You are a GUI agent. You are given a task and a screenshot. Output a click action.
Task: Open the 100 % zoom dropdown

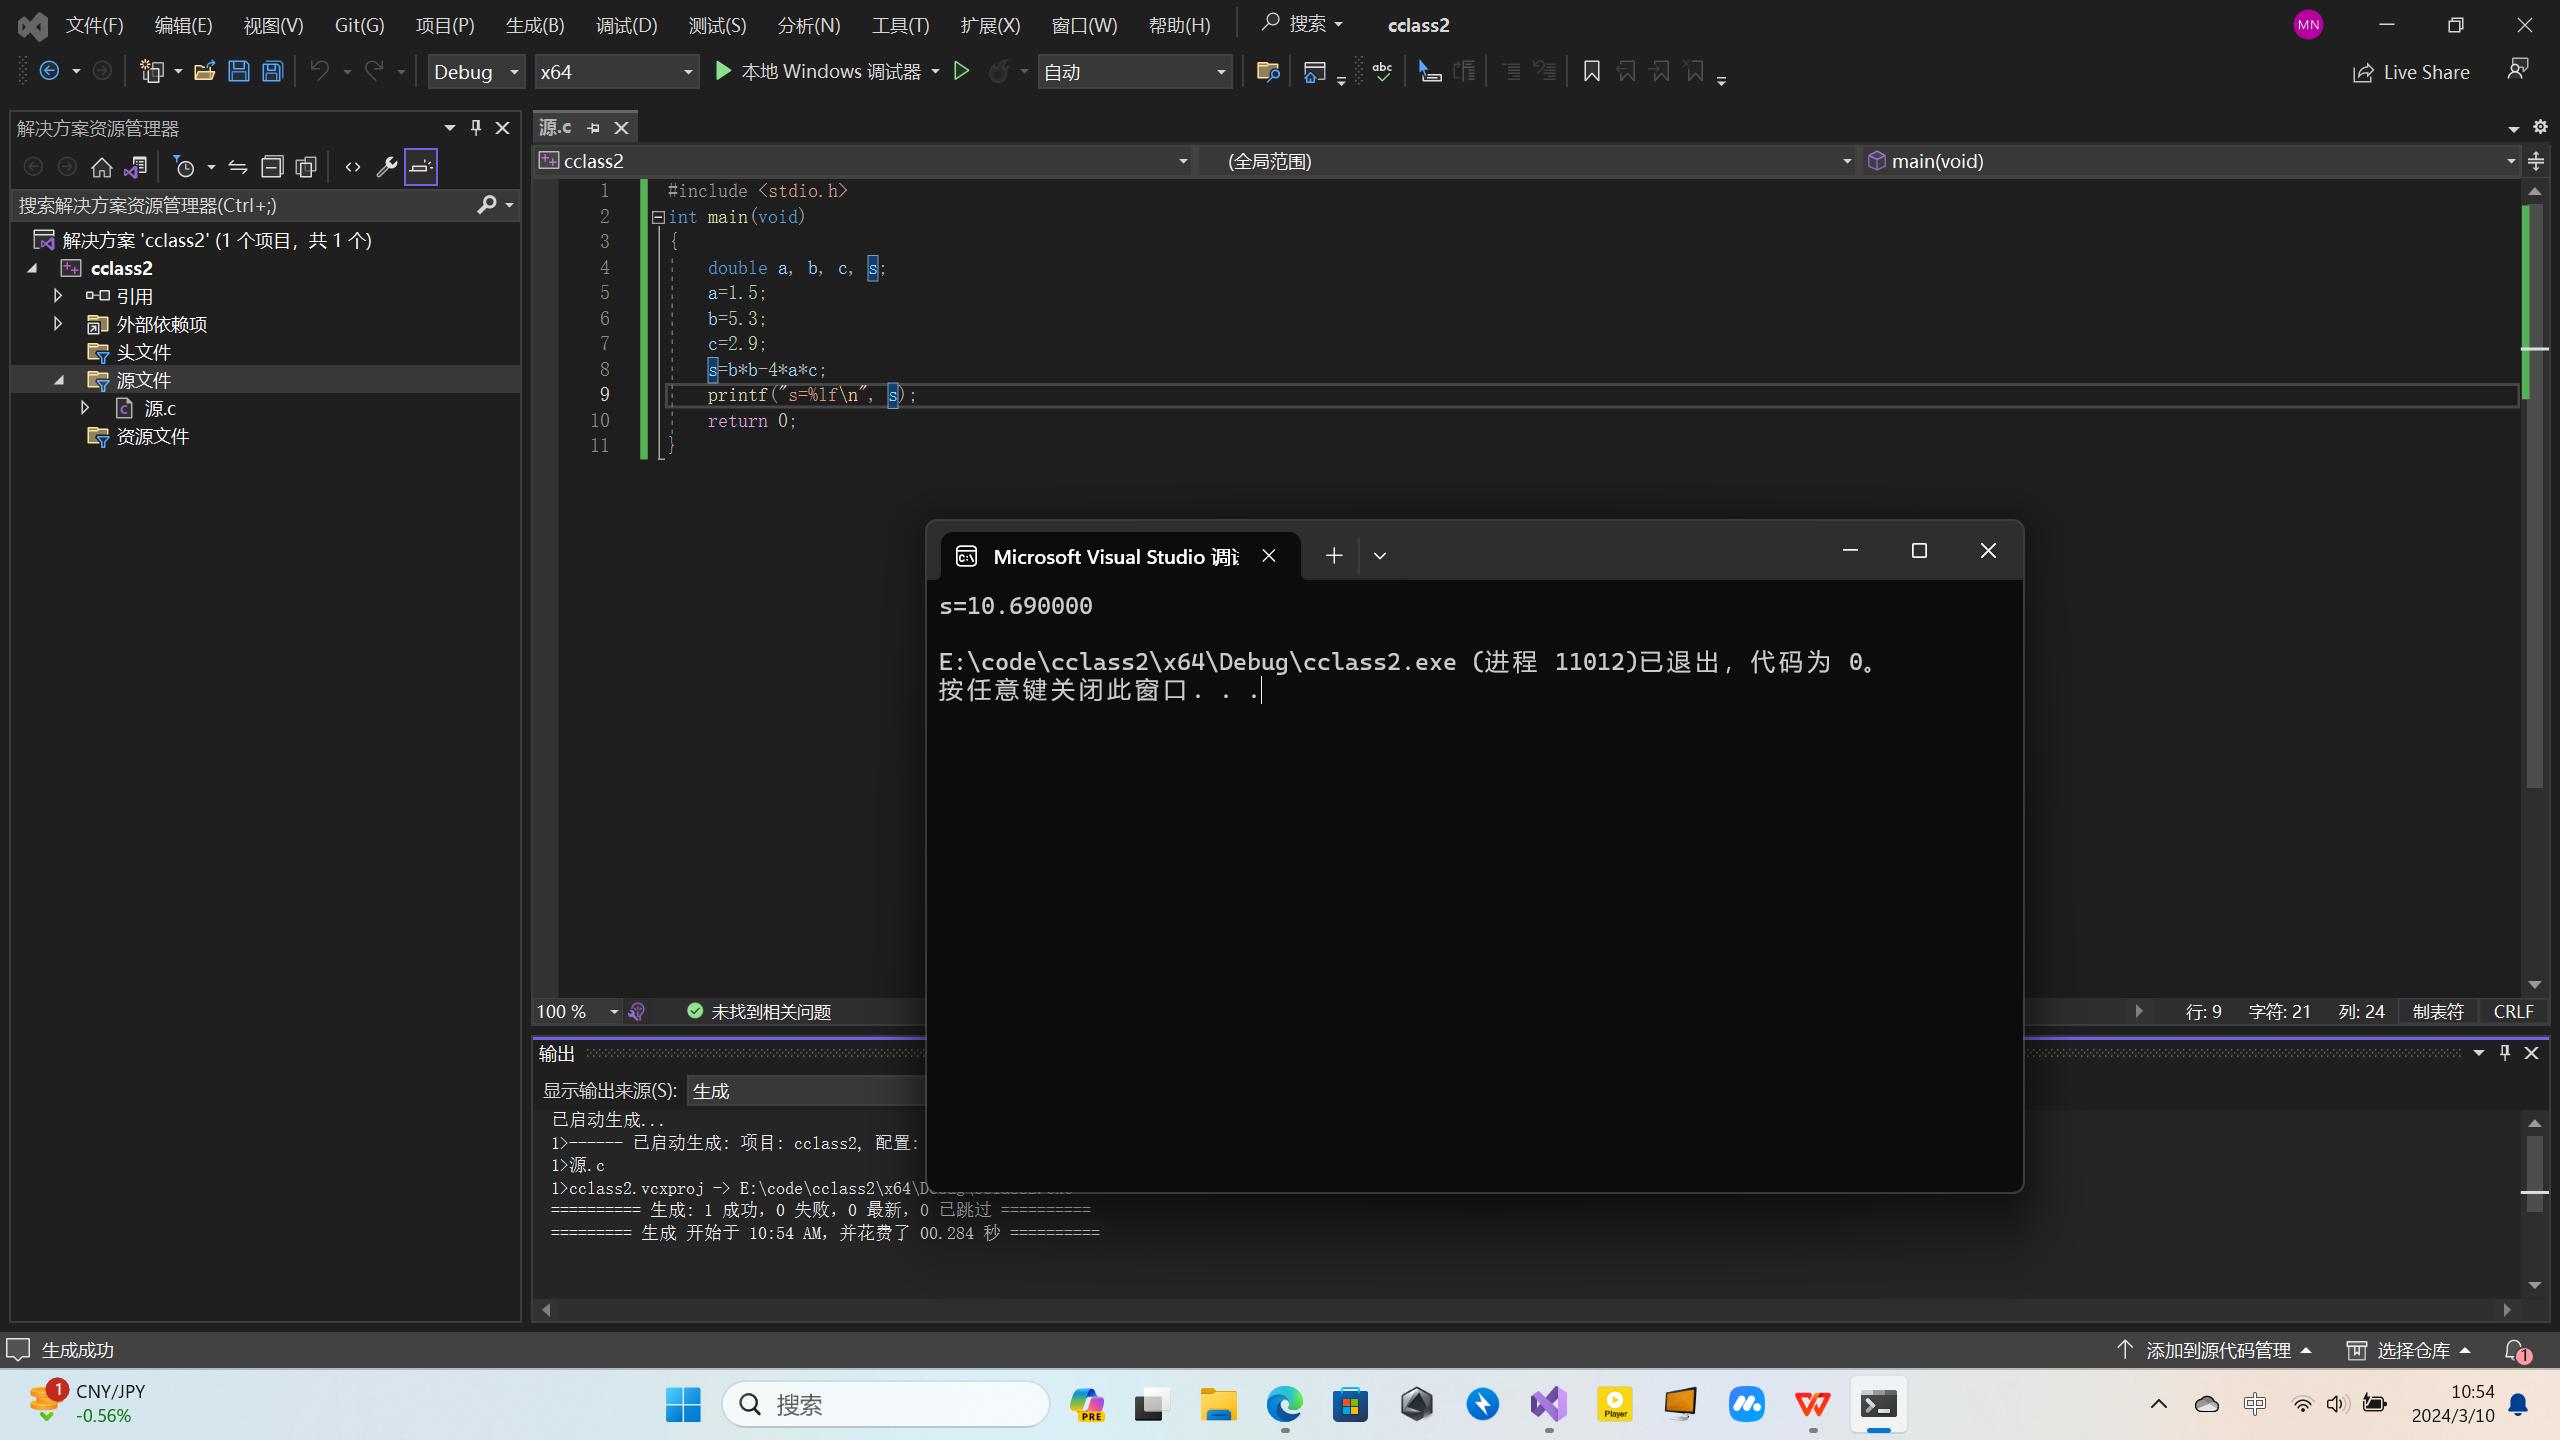(578, 1011)
